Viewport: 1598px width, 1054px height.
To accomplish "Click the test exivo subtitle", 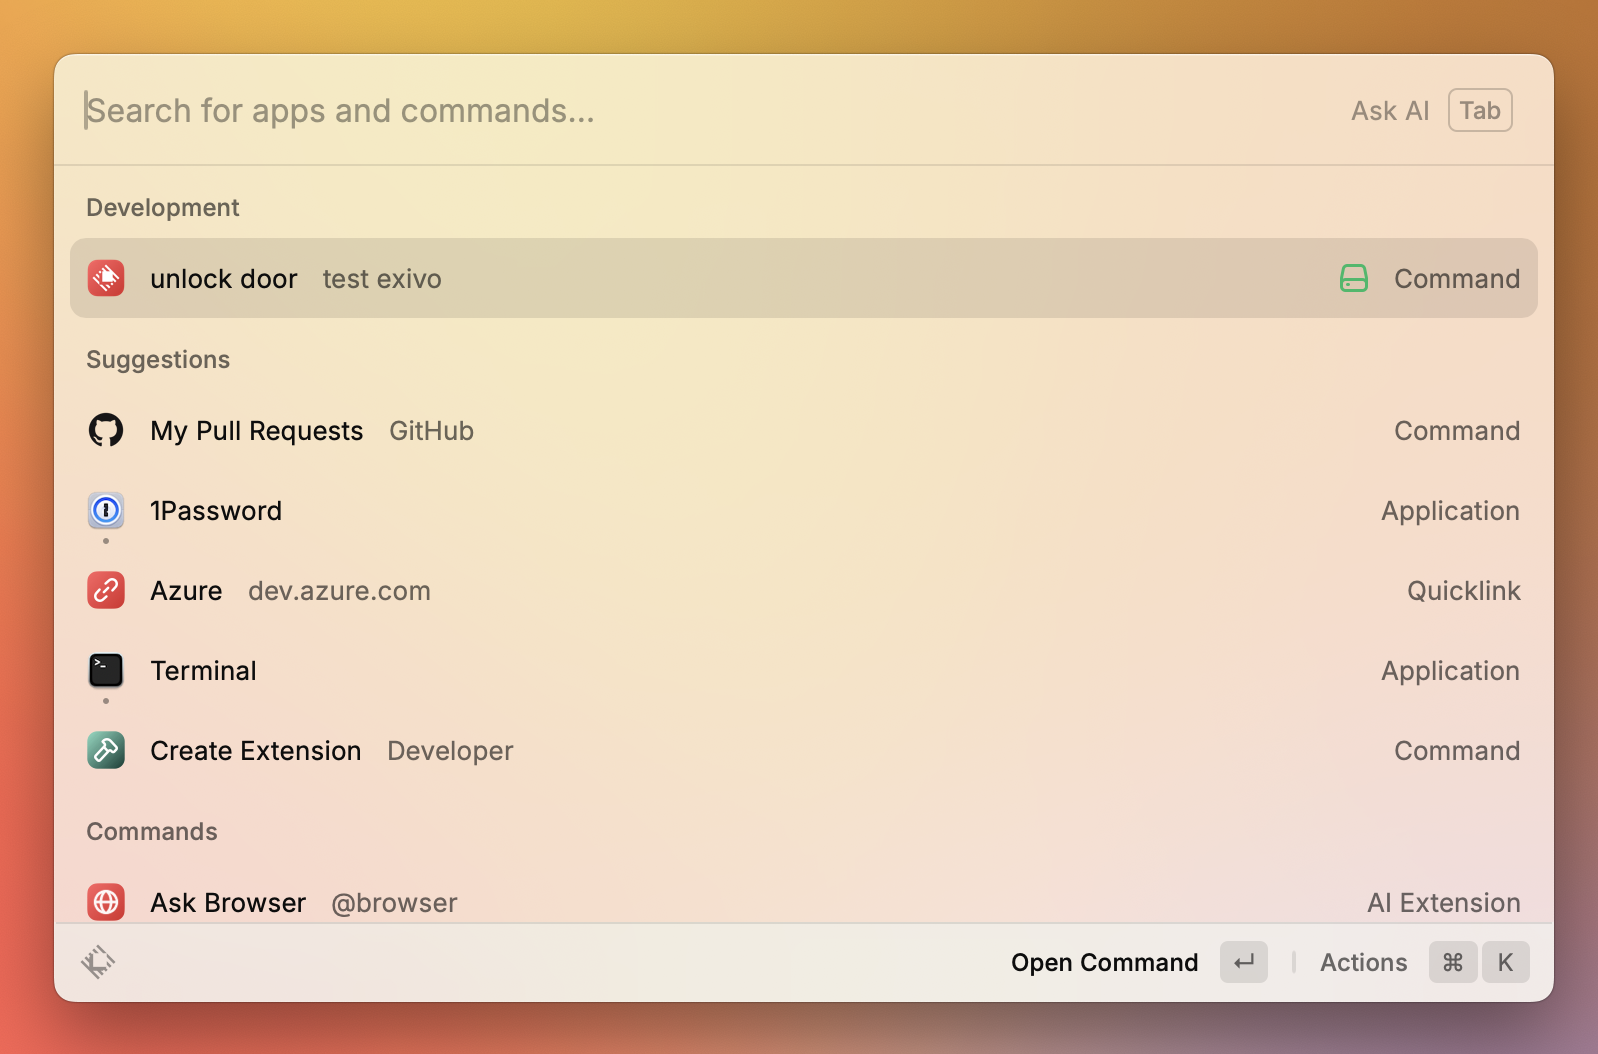I will (382, 279).
